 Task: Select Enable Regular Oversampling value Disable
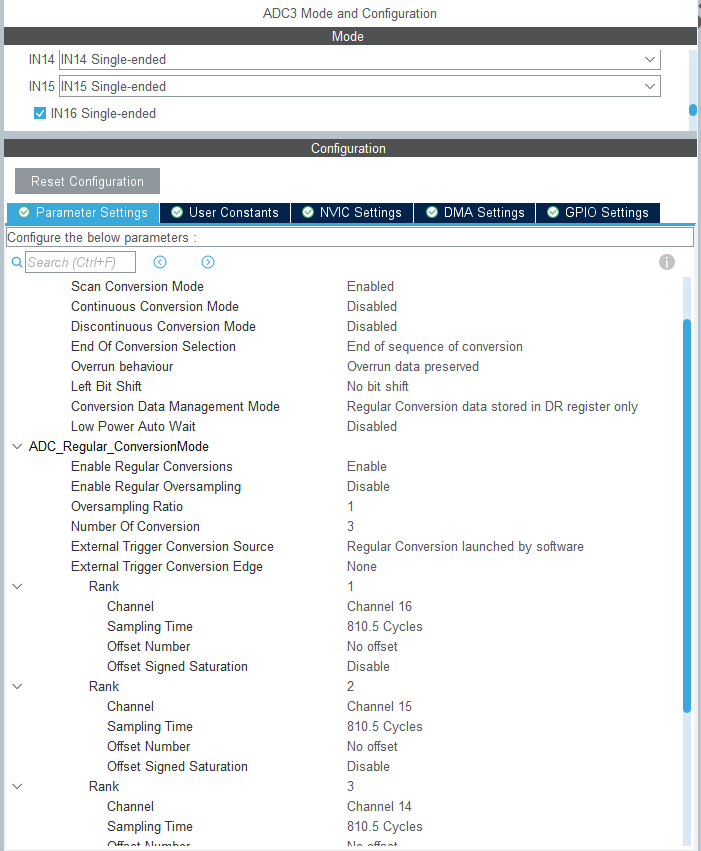point(368,486)
